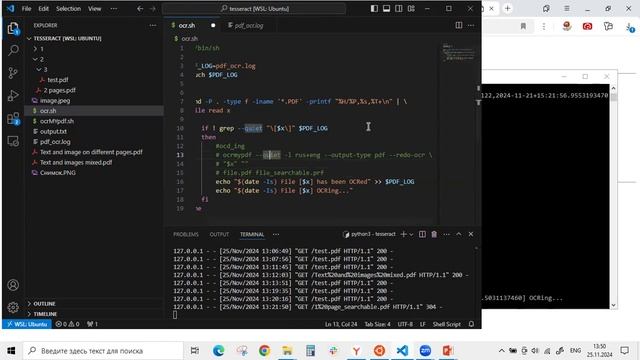The image size is (640, 360).
Task: Click the scroll down arrow of black console window
Action: [613, 305]
